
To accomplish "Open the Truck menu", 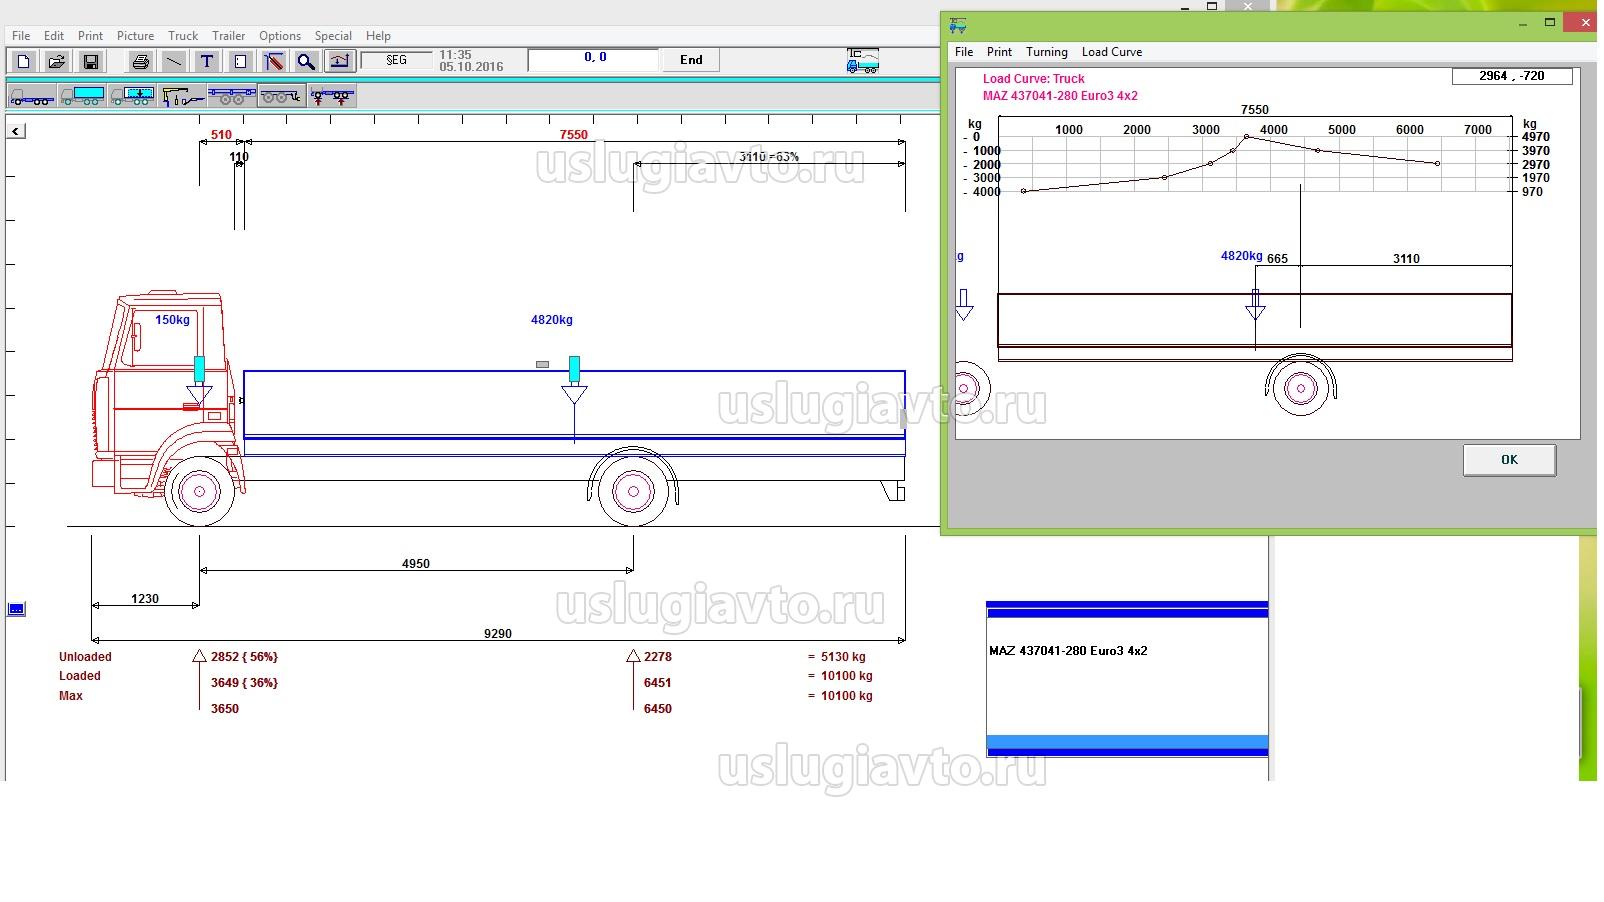I will pos(183,36).
